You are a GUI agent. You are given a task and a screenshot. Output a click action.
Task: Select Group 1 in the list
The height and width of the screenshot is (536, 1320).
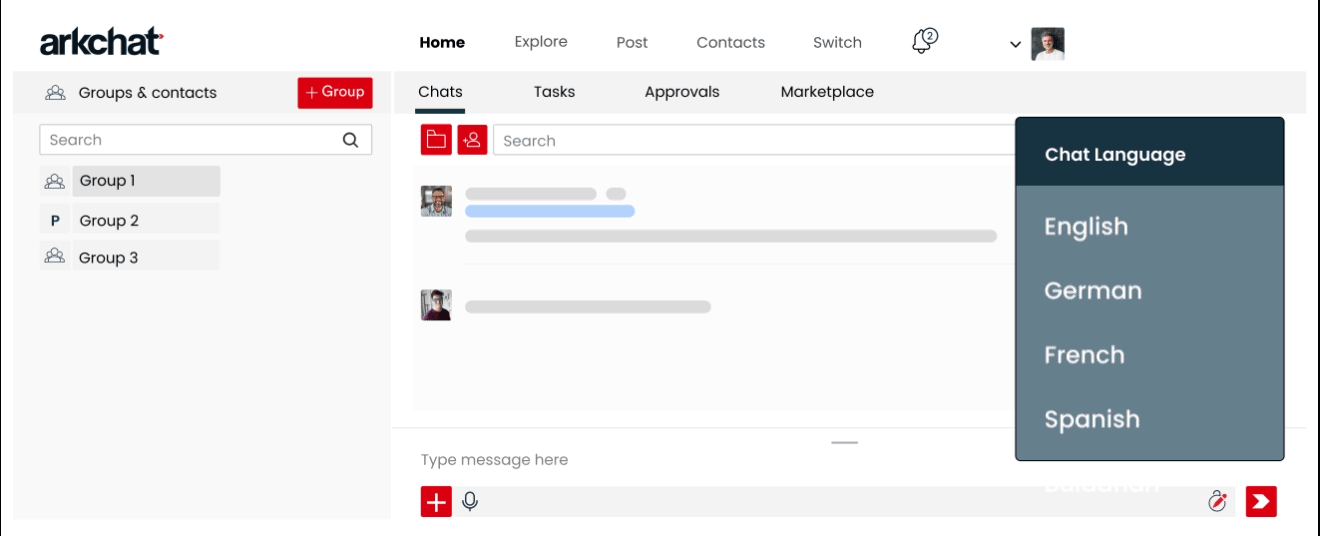[146, 181]
